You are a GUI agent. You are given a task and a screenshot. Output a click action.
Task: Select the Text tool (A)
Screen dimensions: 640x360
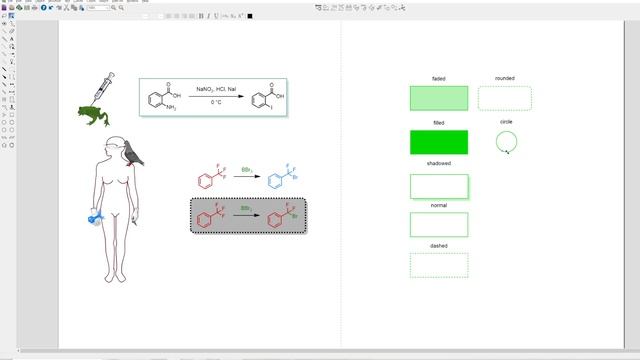click(x=12, y=39)
